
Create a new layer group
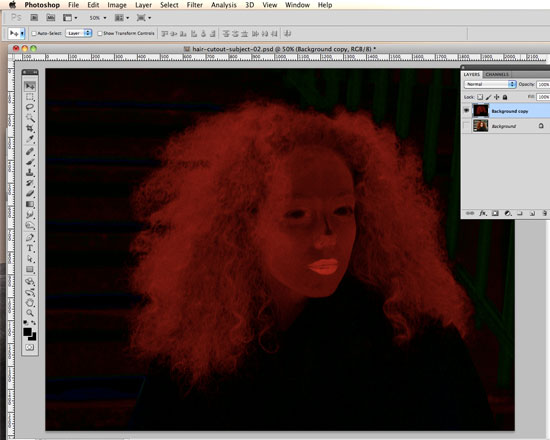pos(520,213)
